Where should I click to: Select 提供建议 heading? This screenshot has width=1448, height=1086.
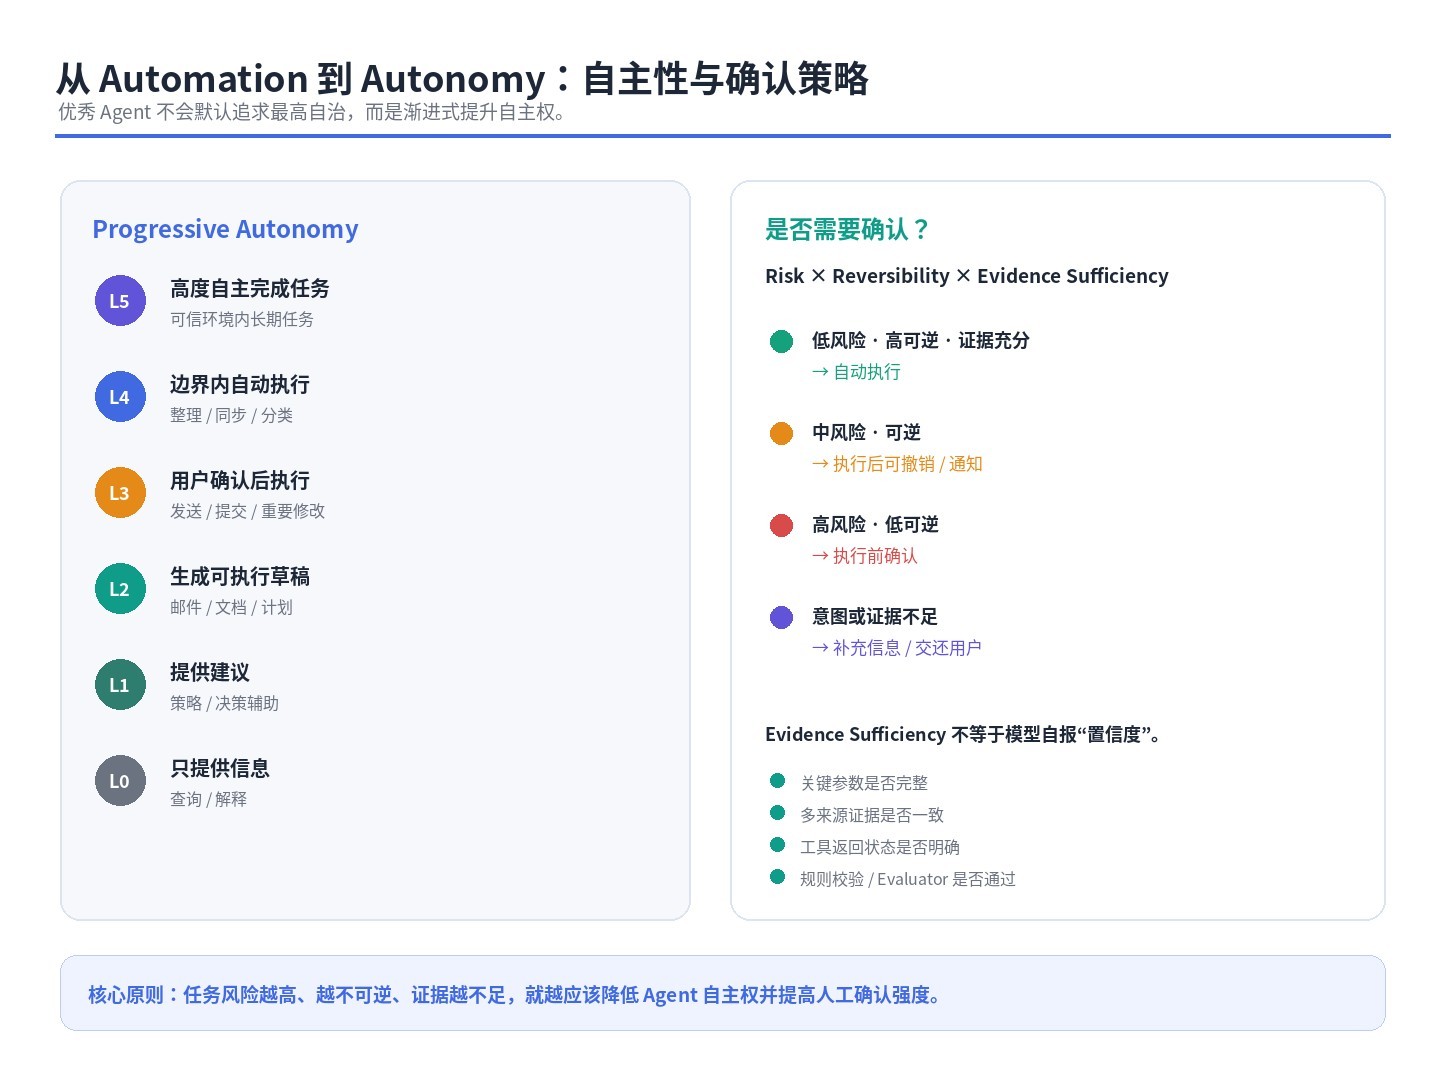point(209,673)
